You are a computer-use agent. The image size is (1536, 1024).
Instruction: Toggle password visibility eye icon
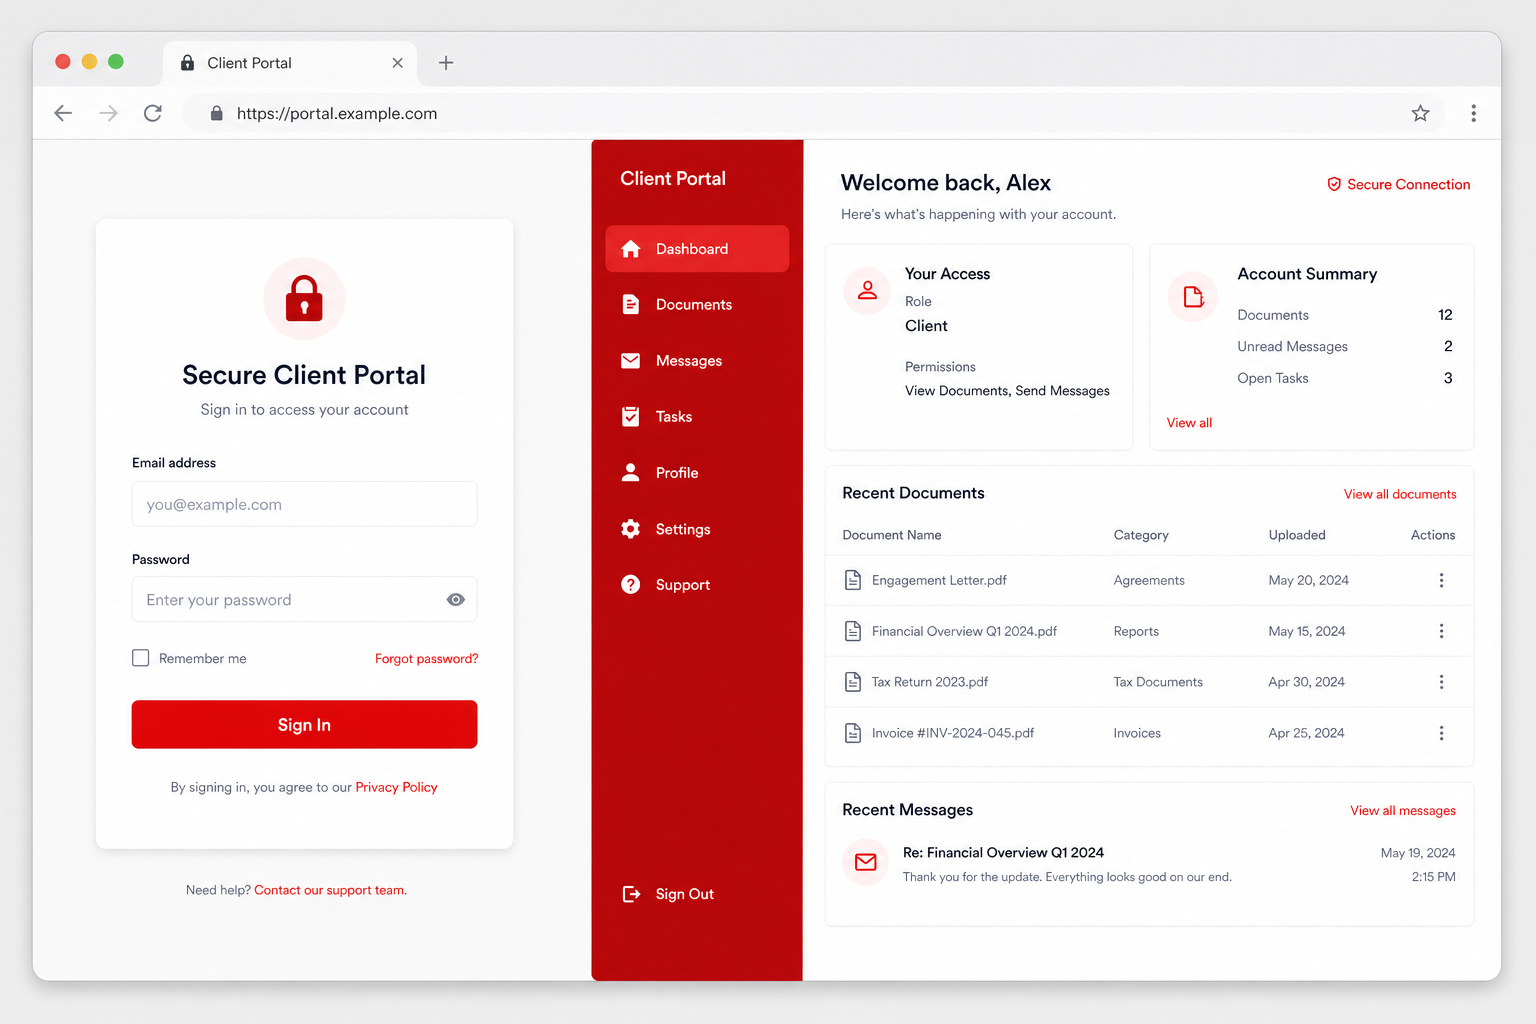tap(456, 600)
